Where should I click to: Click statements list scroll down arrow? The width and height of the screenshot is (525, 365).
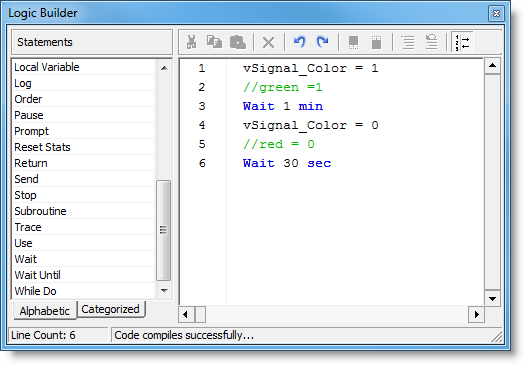click(x=164, y=290)
